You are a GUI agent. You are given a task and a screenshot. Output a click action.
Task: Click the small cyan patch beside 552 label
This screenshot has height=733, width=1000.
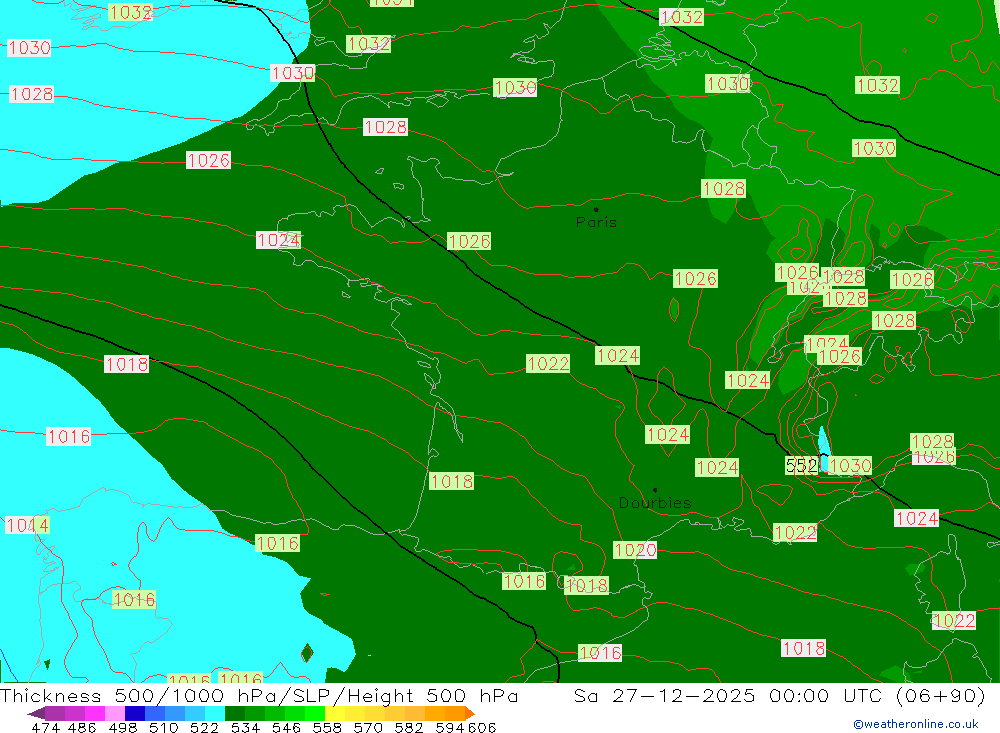[823, 449]
